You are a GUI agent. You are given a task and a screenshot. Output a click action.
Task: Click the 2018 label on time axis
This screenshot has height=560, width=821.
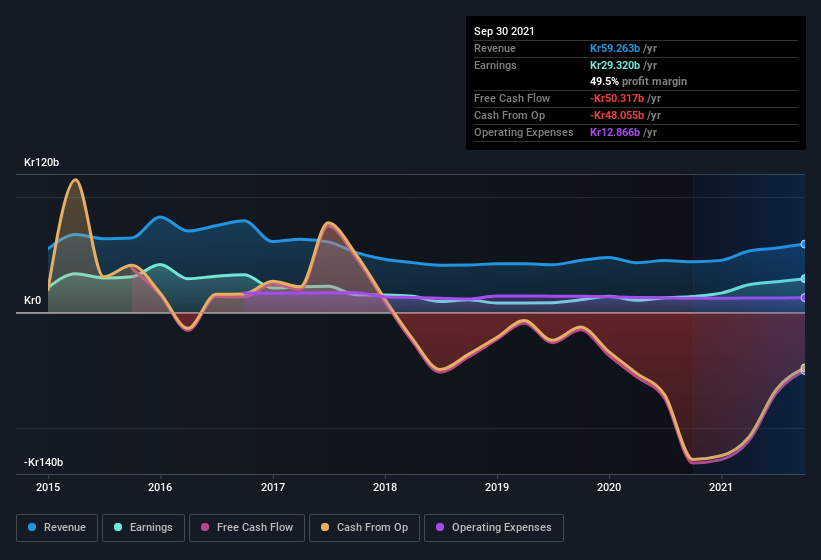click(385, 488)
